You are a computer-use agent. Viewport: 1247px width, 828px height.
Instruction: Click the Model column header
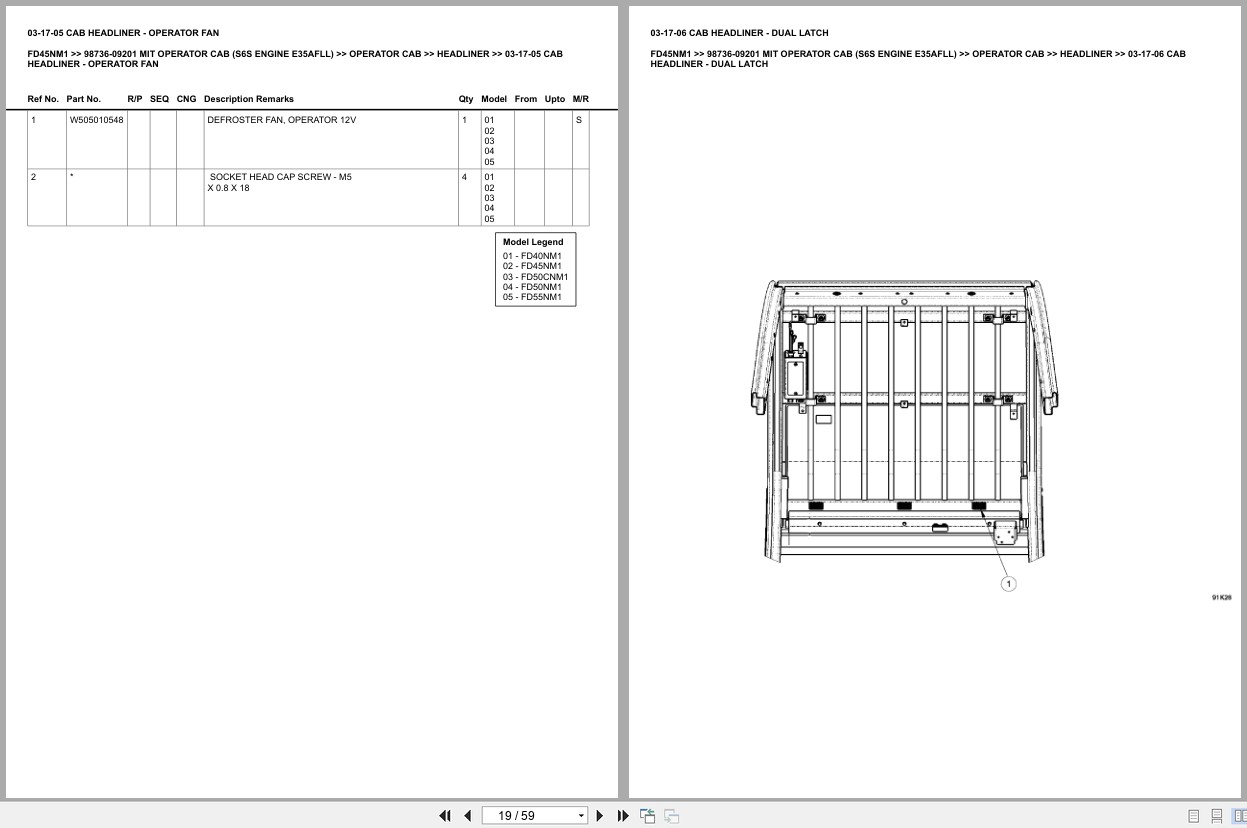[x=494, y=99]
